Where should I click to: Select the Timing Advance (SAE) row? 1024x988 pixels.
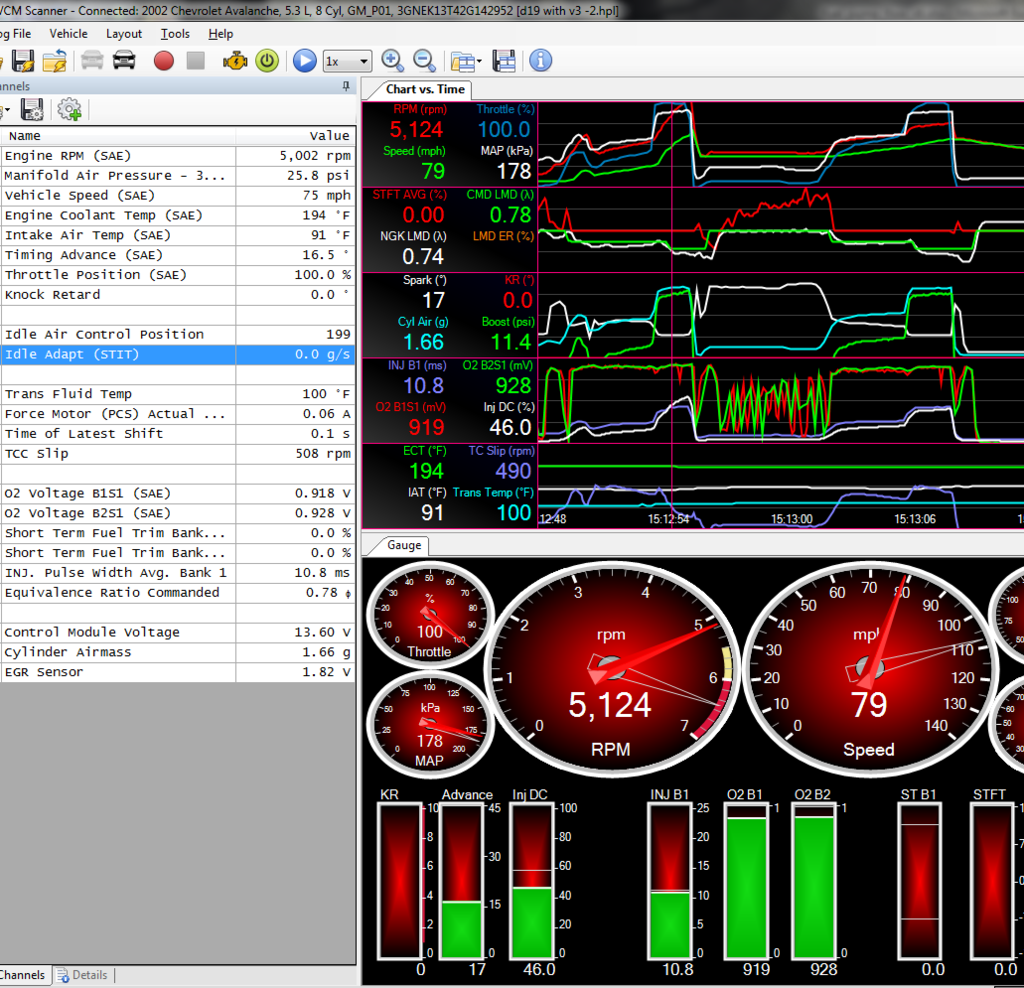178,255
